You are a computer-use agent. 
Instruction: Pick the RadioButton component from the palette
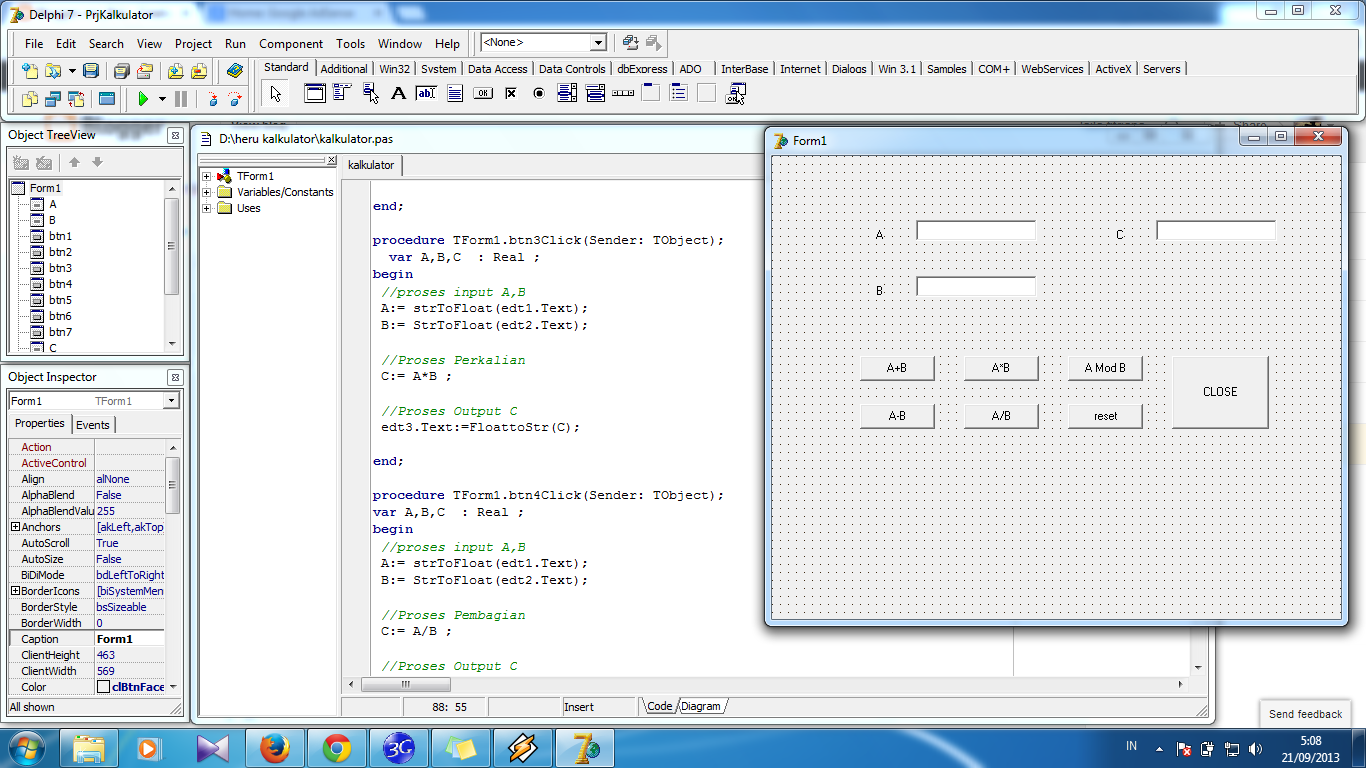(x=539, y=94)
